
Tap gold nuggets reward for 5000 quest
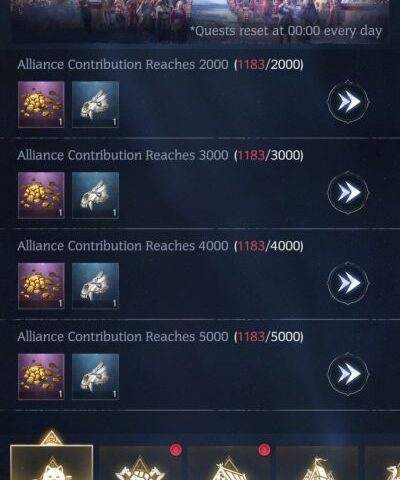41,377
